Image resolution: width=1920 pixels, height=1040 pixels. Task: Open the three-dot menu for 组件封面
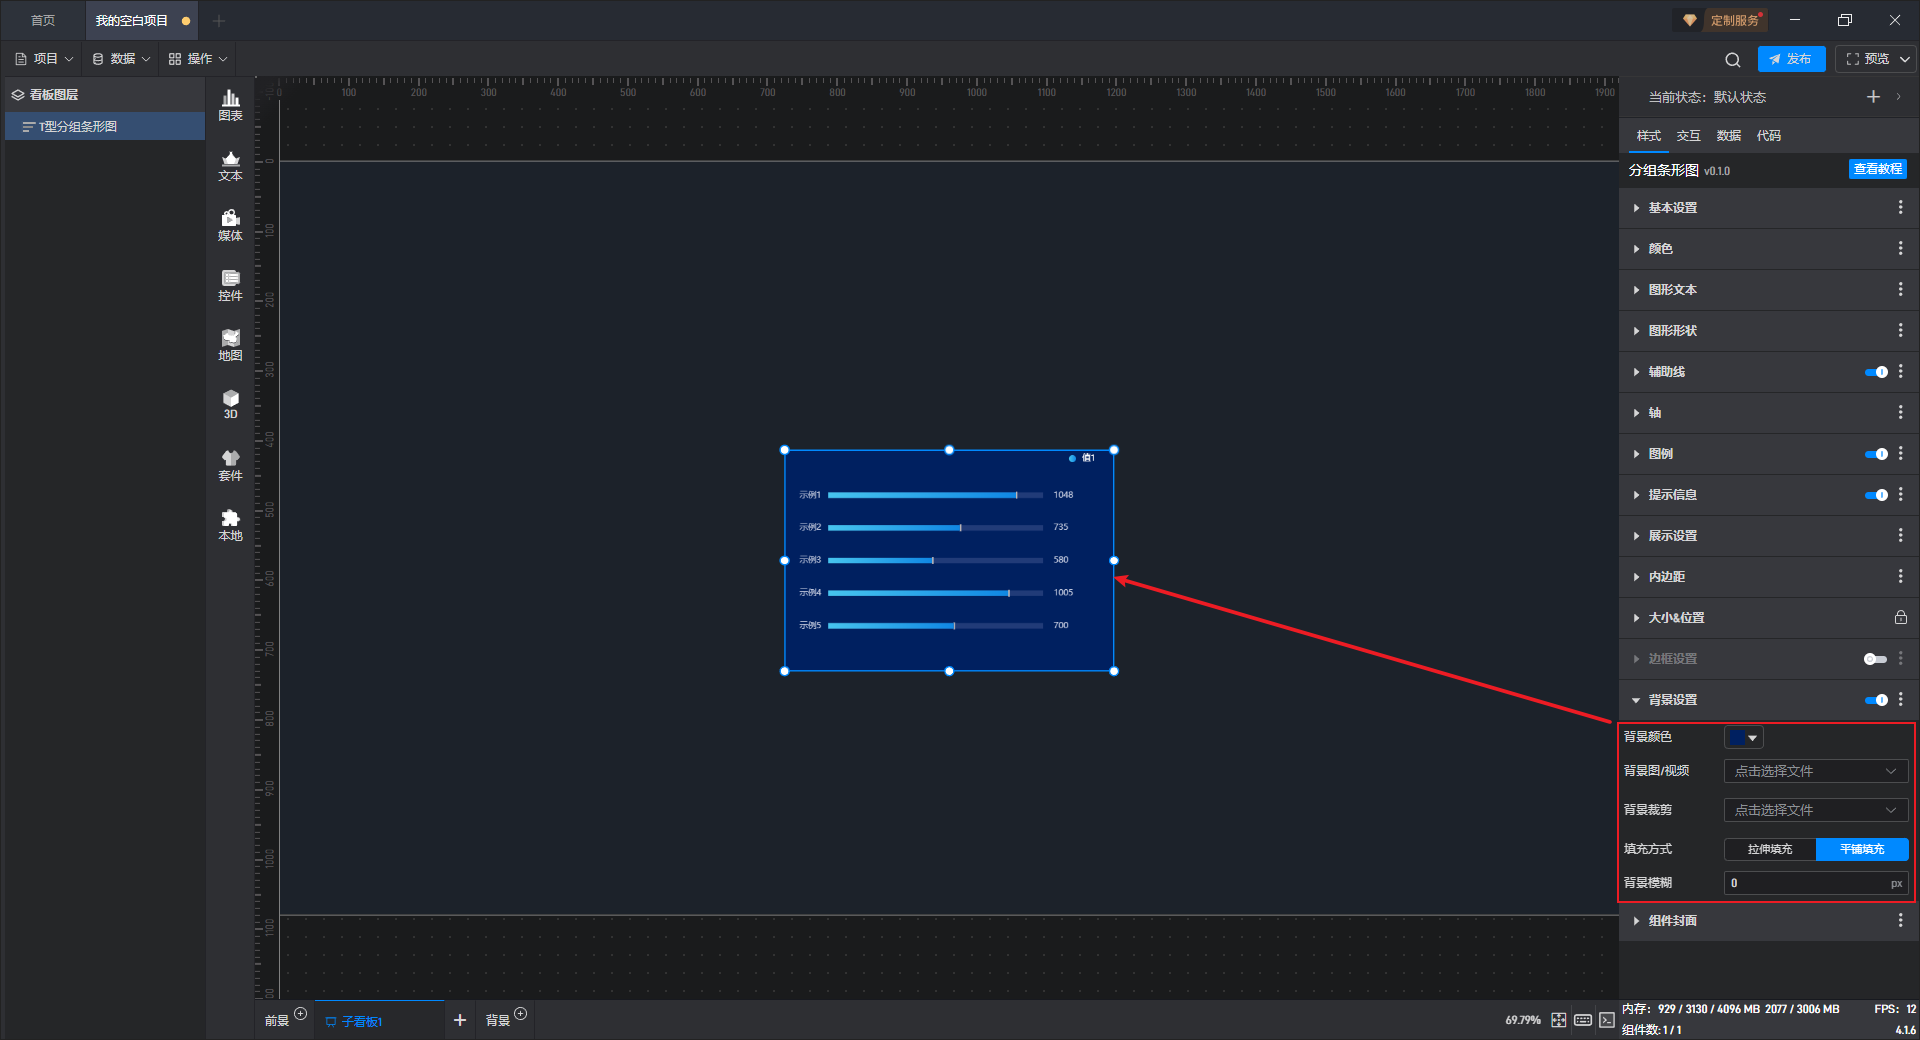tap(1900, 920)
